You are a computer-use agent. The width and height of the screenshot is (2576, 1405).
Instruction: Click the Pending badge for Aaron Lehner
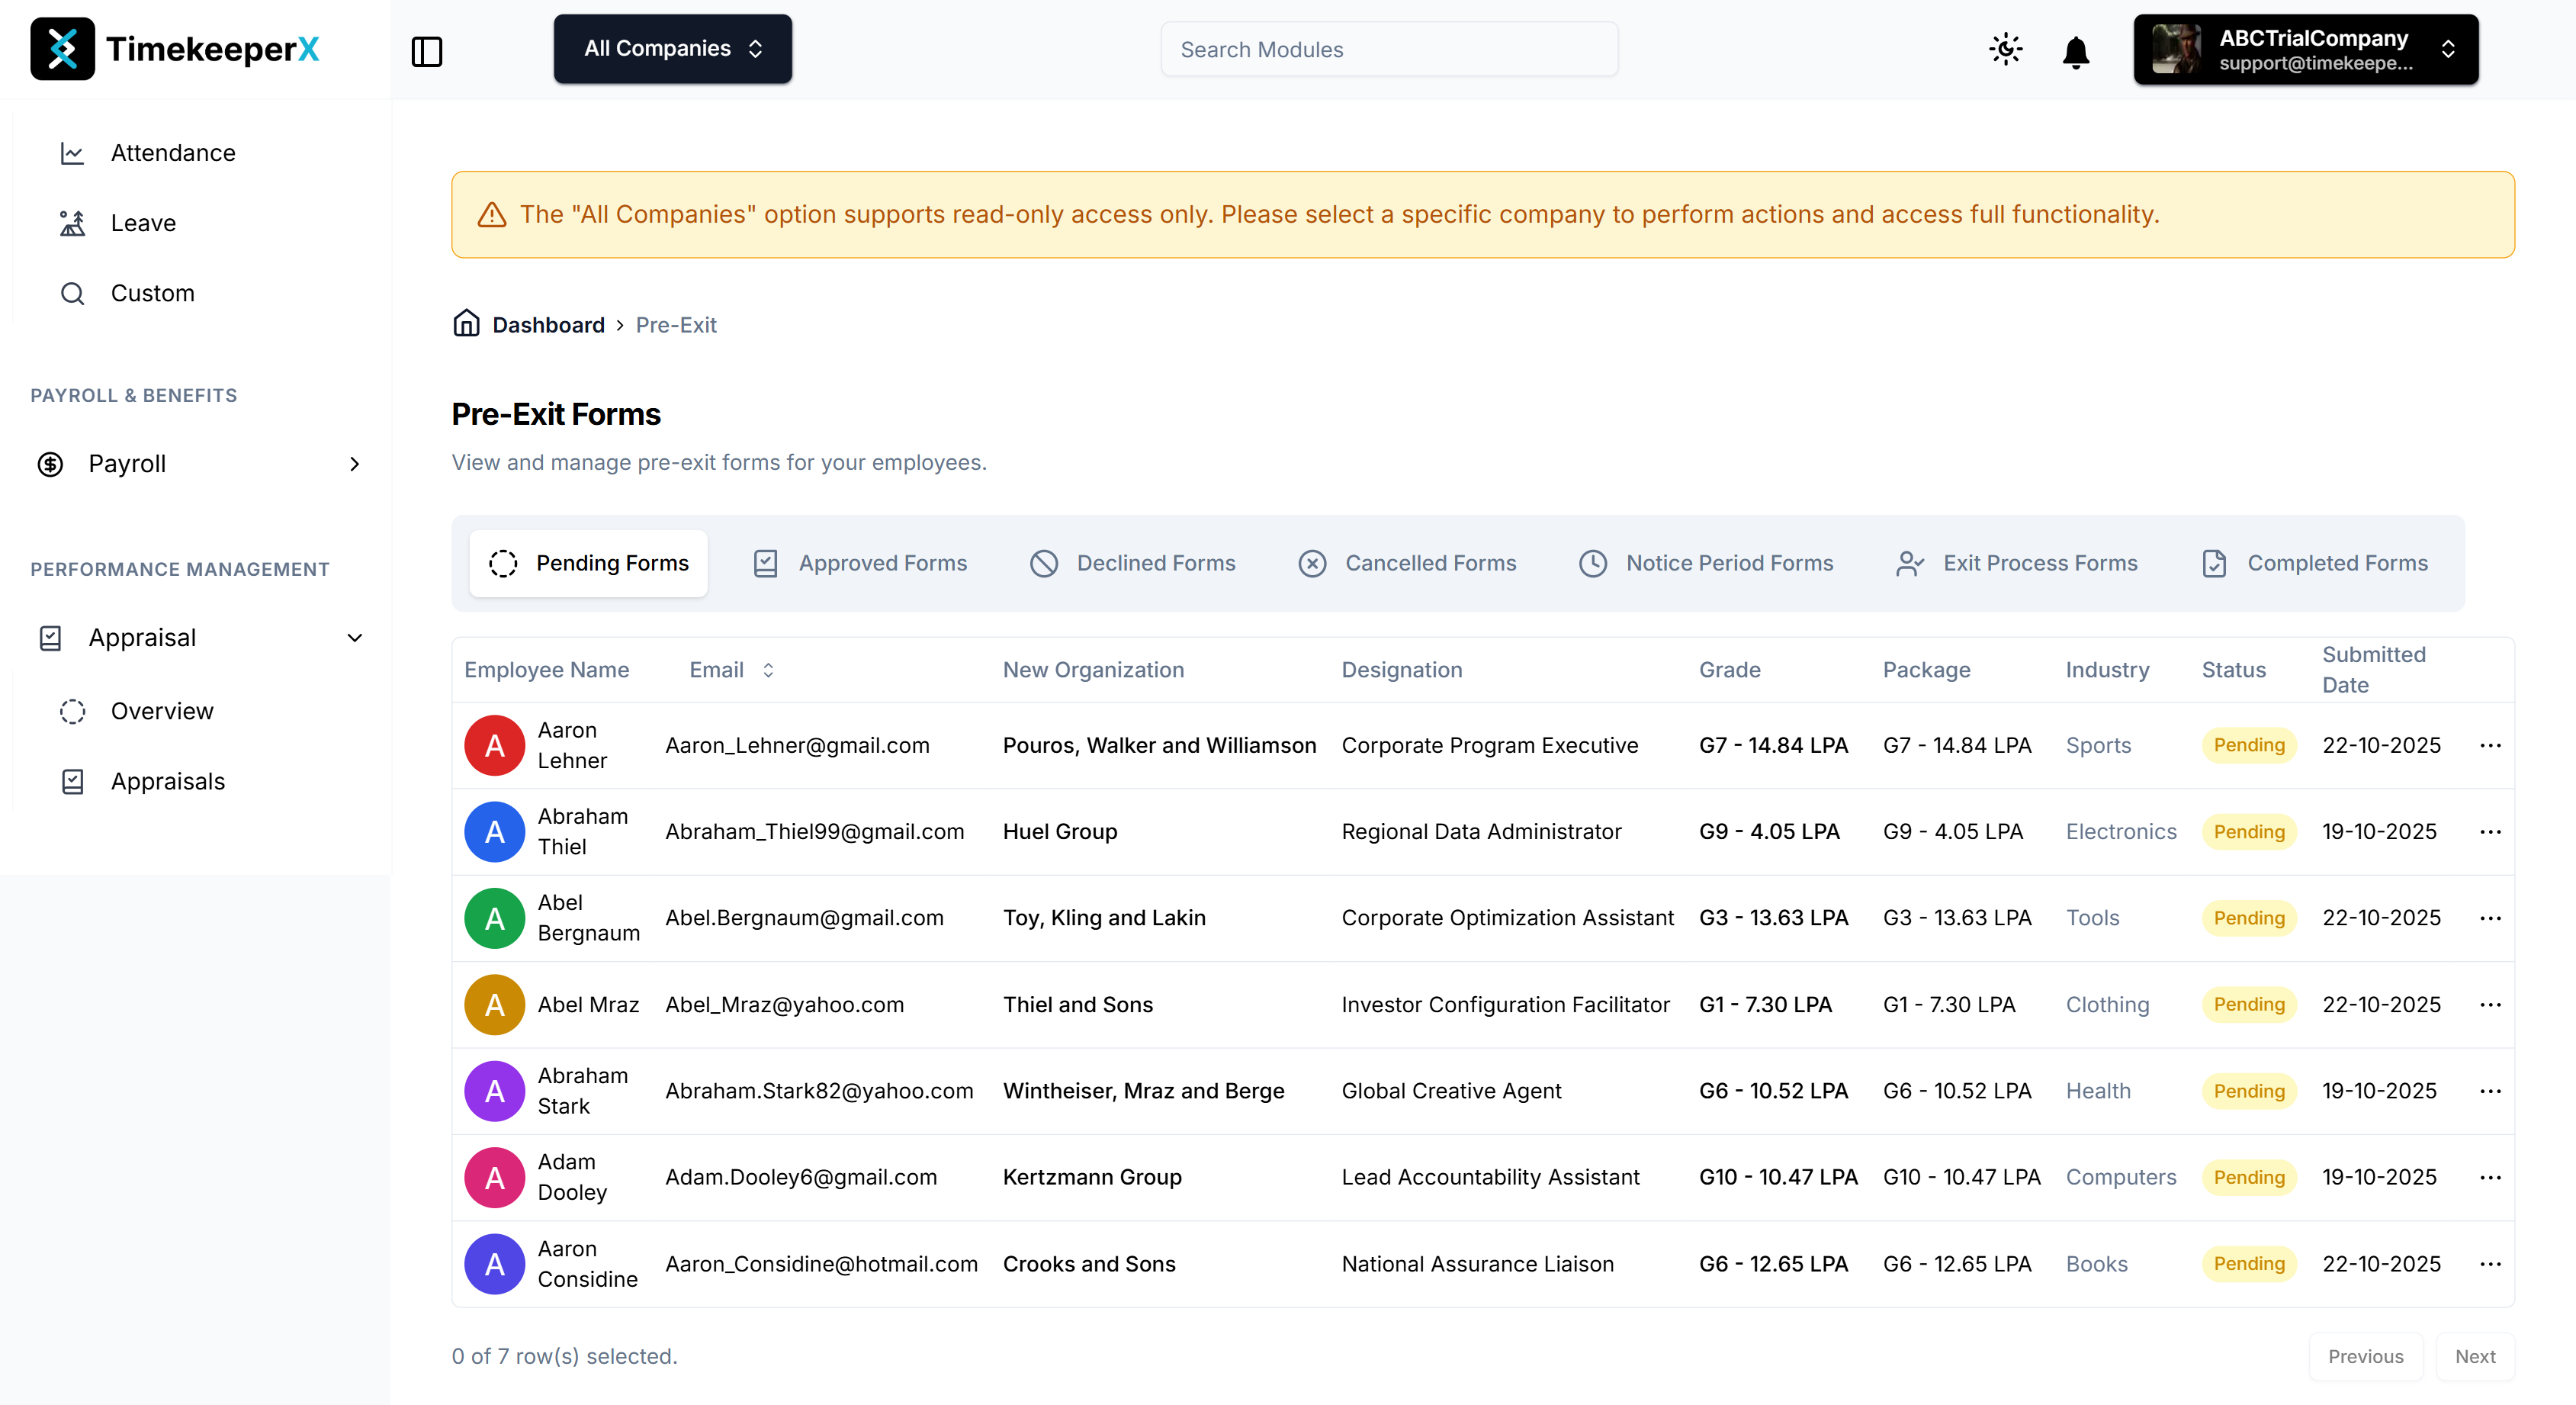2249,745
